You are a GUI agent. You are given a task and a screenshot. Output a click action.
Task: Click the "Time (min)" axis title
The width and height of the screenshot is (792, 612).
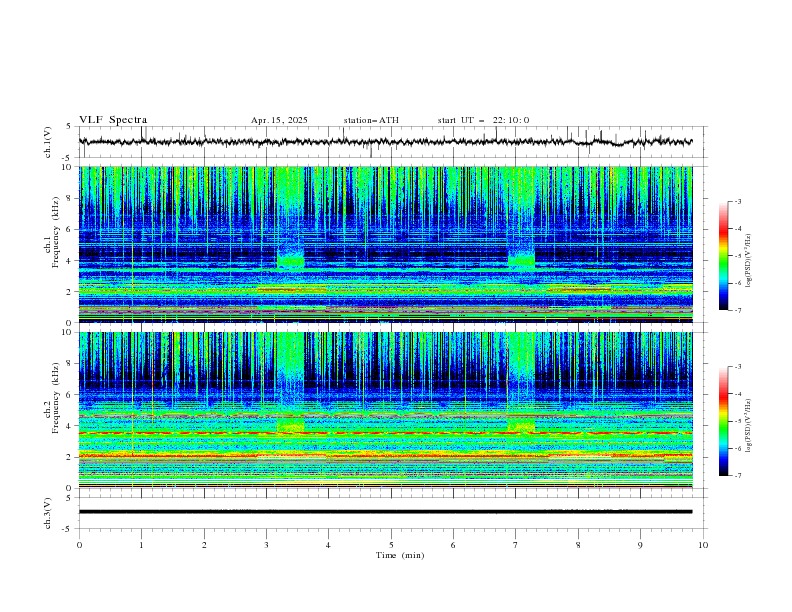click(x=400, y=555)
